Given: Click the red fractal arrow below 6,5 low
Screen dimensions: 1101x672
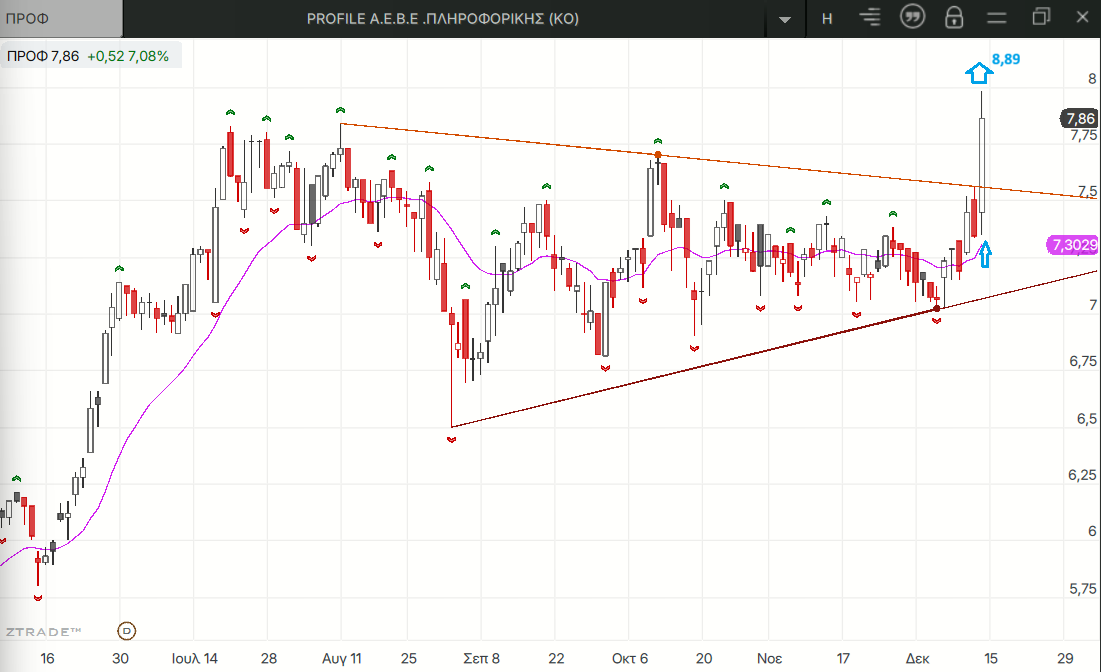Looking at the screenshot, I should point(451,440).
